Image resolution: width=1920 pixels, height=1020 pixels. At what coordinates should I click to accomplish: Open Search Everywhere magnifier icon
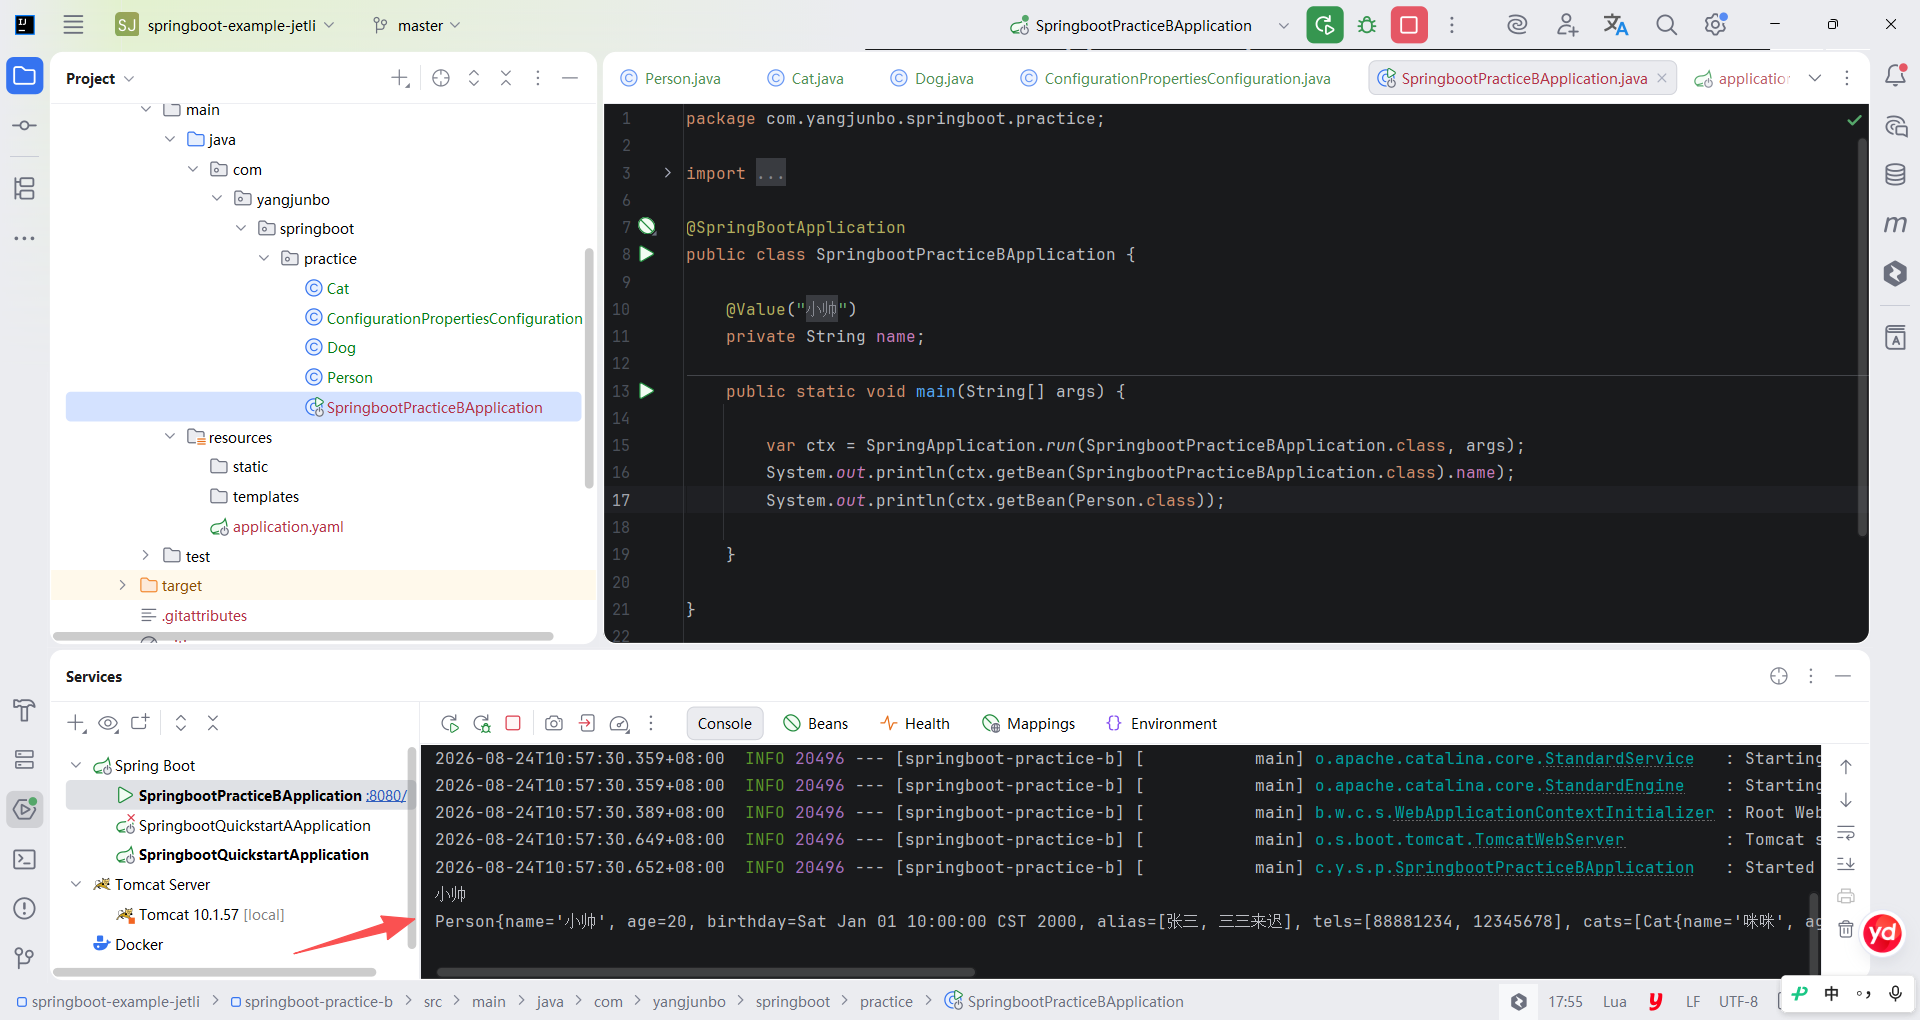pyautogui.click(x=1666, y=25)
